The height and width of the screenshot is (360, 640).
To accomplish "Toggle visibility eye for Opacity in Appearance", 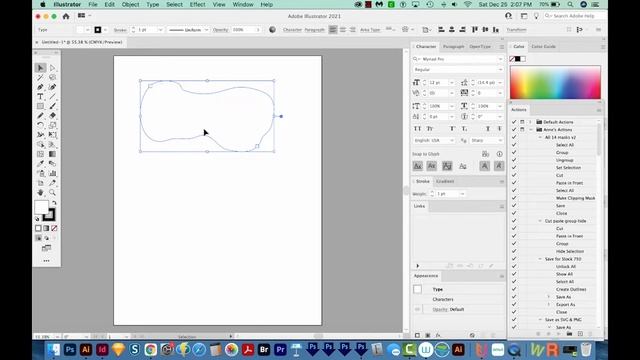I will 417,309.
